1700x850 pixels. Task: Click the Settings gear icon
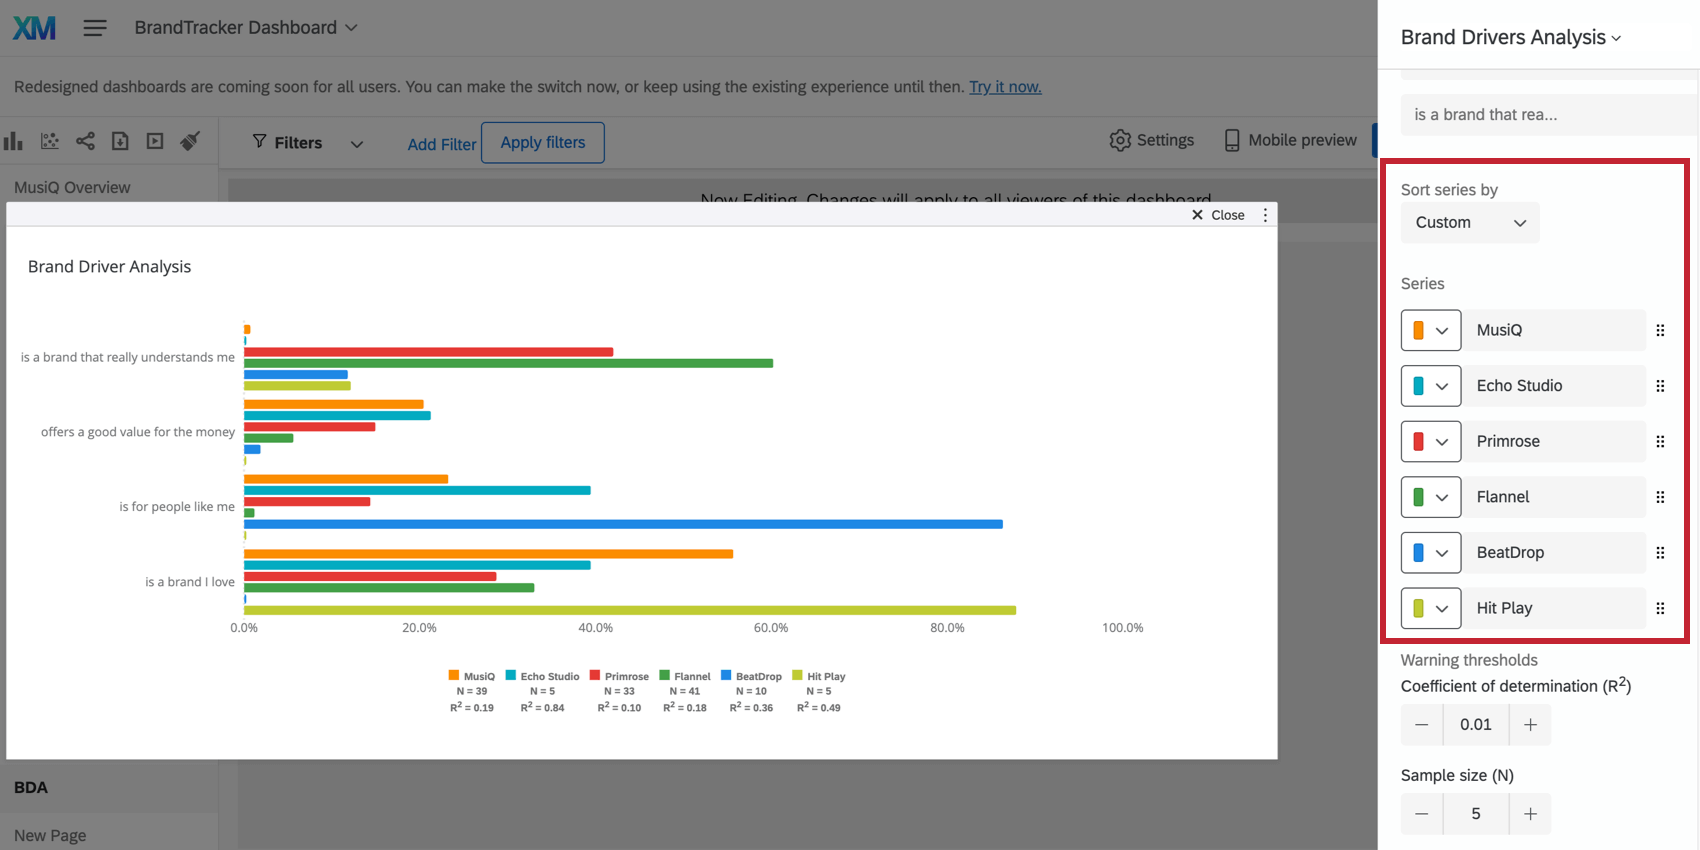(x=1120, y=140)
